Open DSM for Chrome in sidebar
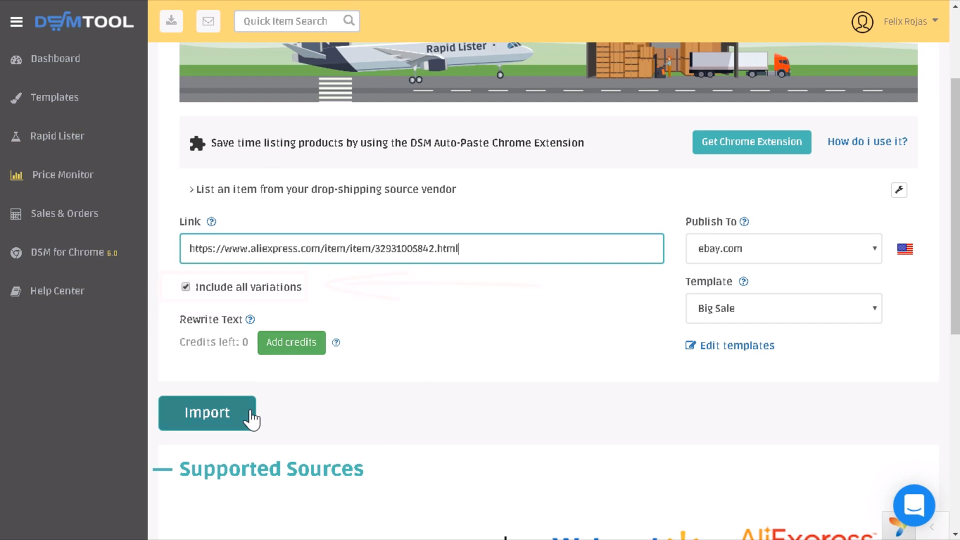The image size is (960, 540). 73,252
